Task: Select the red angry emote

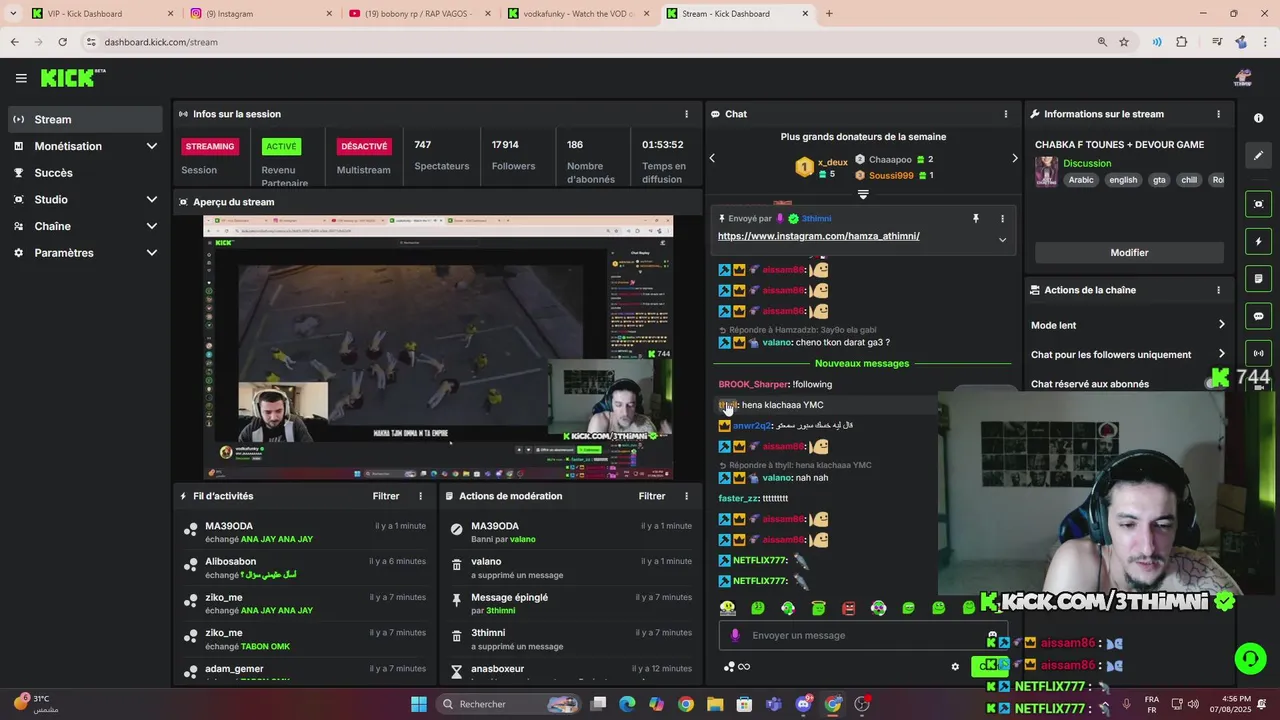Action: 848,608
